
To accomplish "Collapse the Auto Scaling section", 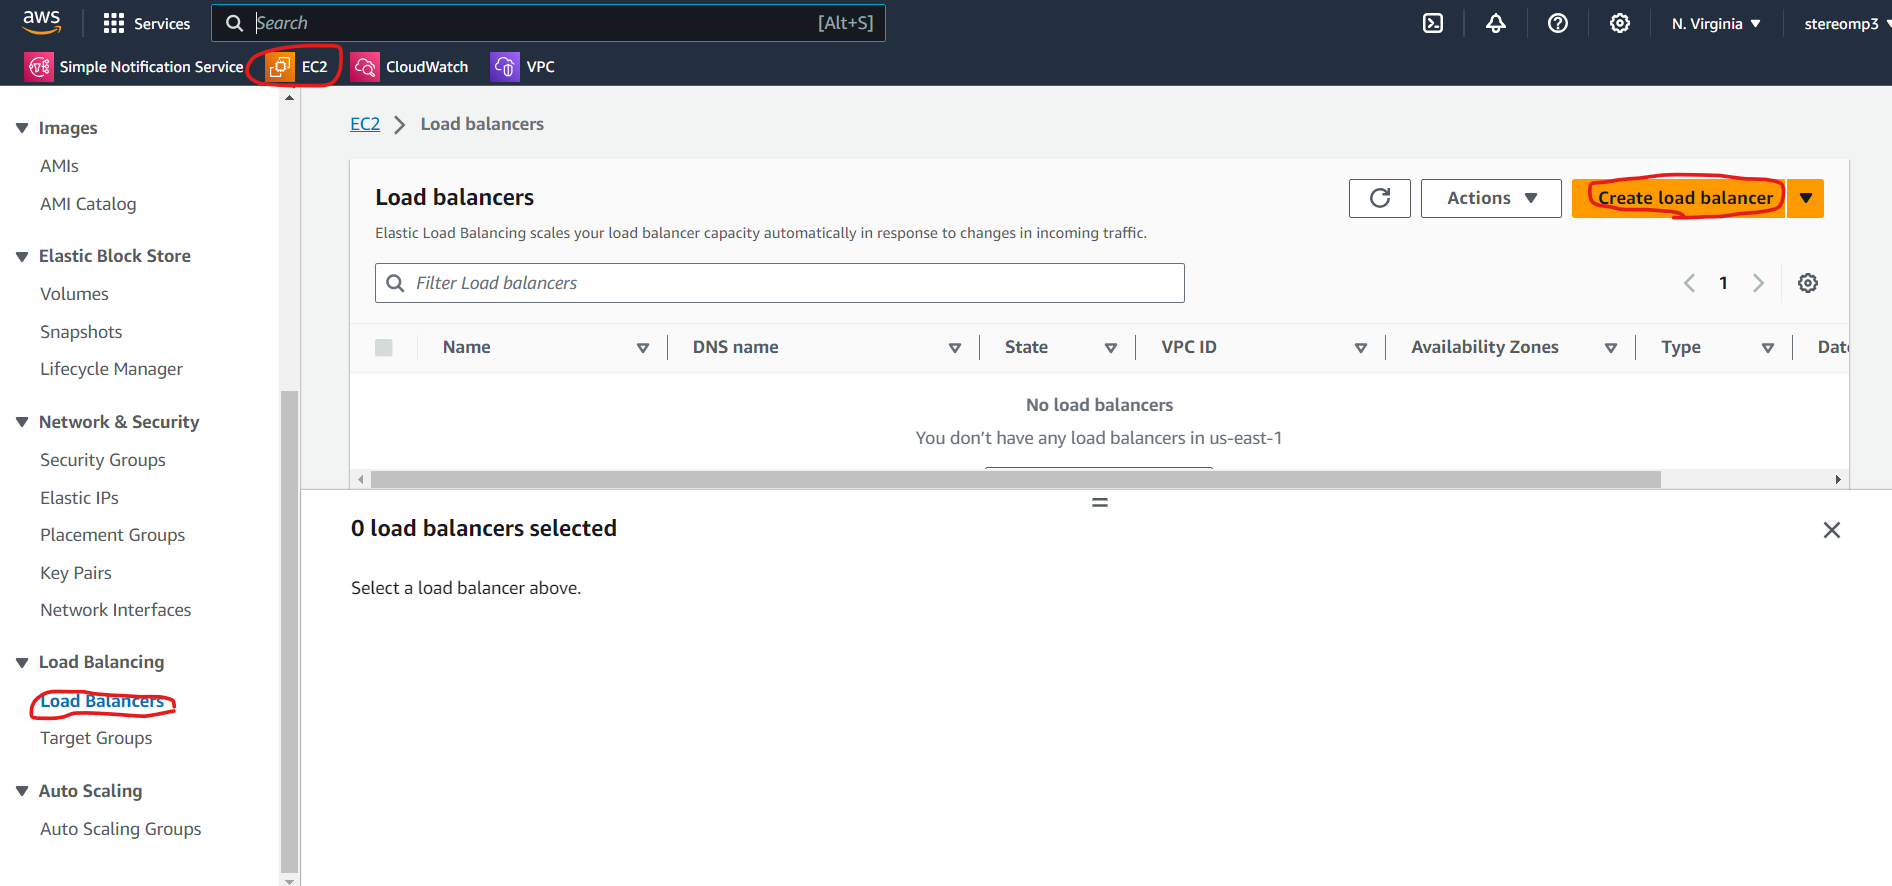I will pos(22,791).
